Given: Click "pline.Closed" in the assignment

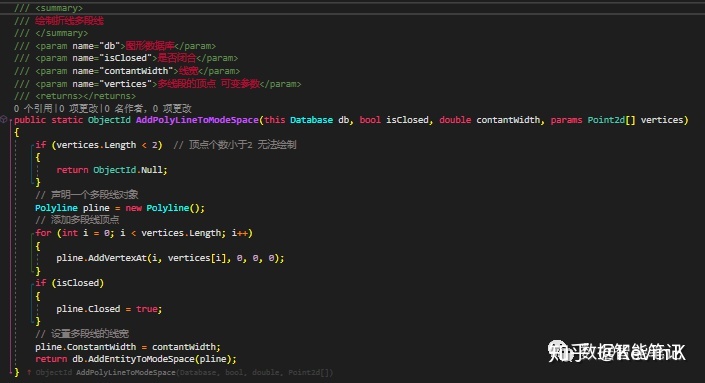Looking at the screenshot, I should tap(88, 309).
